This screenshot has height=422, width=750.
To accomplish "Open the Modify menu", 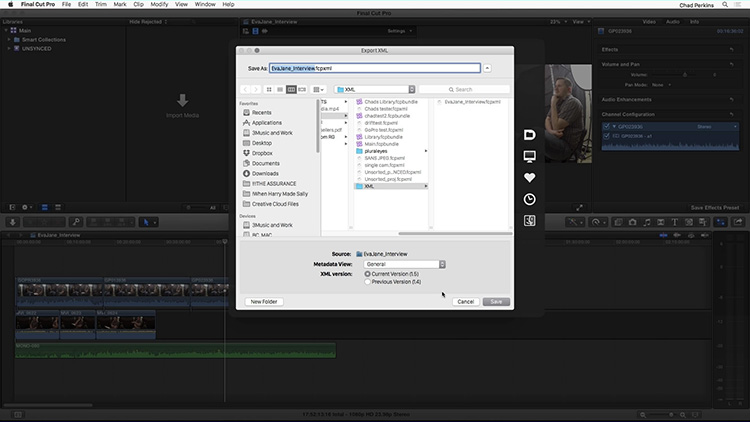I will pos(159,4).
